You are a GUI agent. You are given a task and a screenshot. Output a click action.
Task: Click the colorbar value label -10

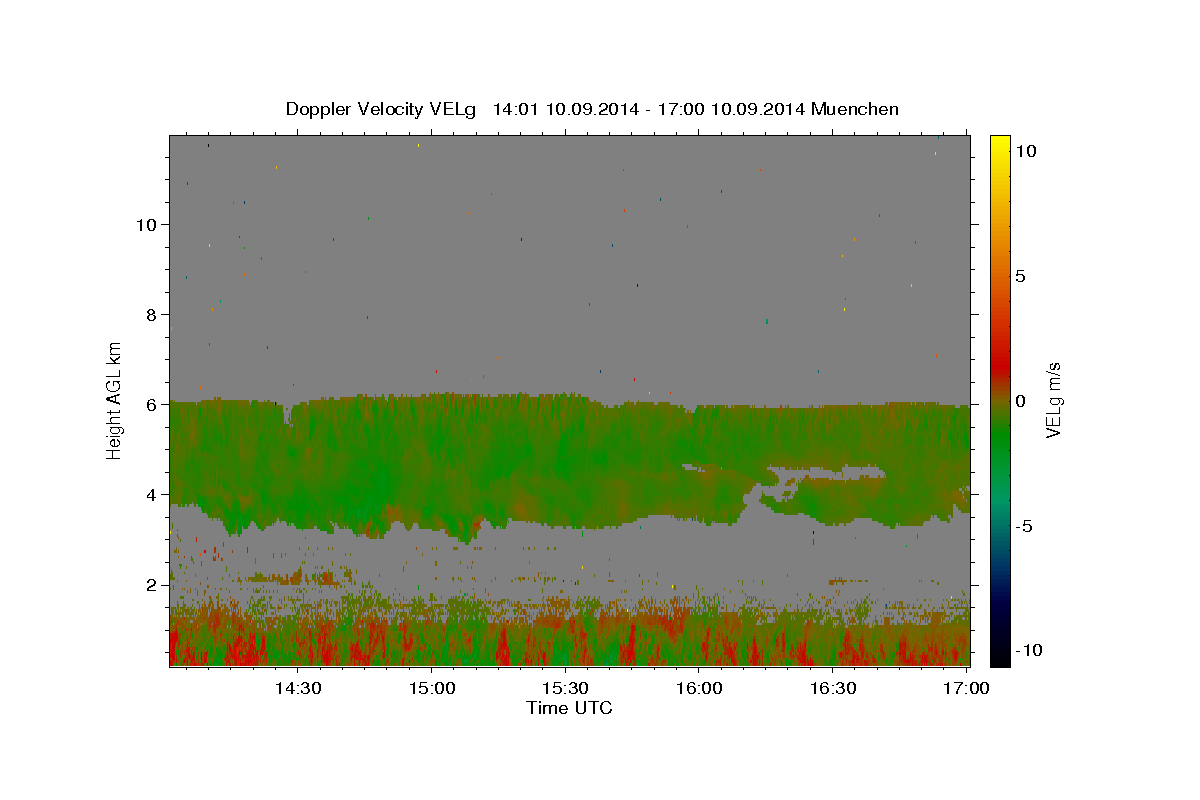click(x=1027, y=650)
